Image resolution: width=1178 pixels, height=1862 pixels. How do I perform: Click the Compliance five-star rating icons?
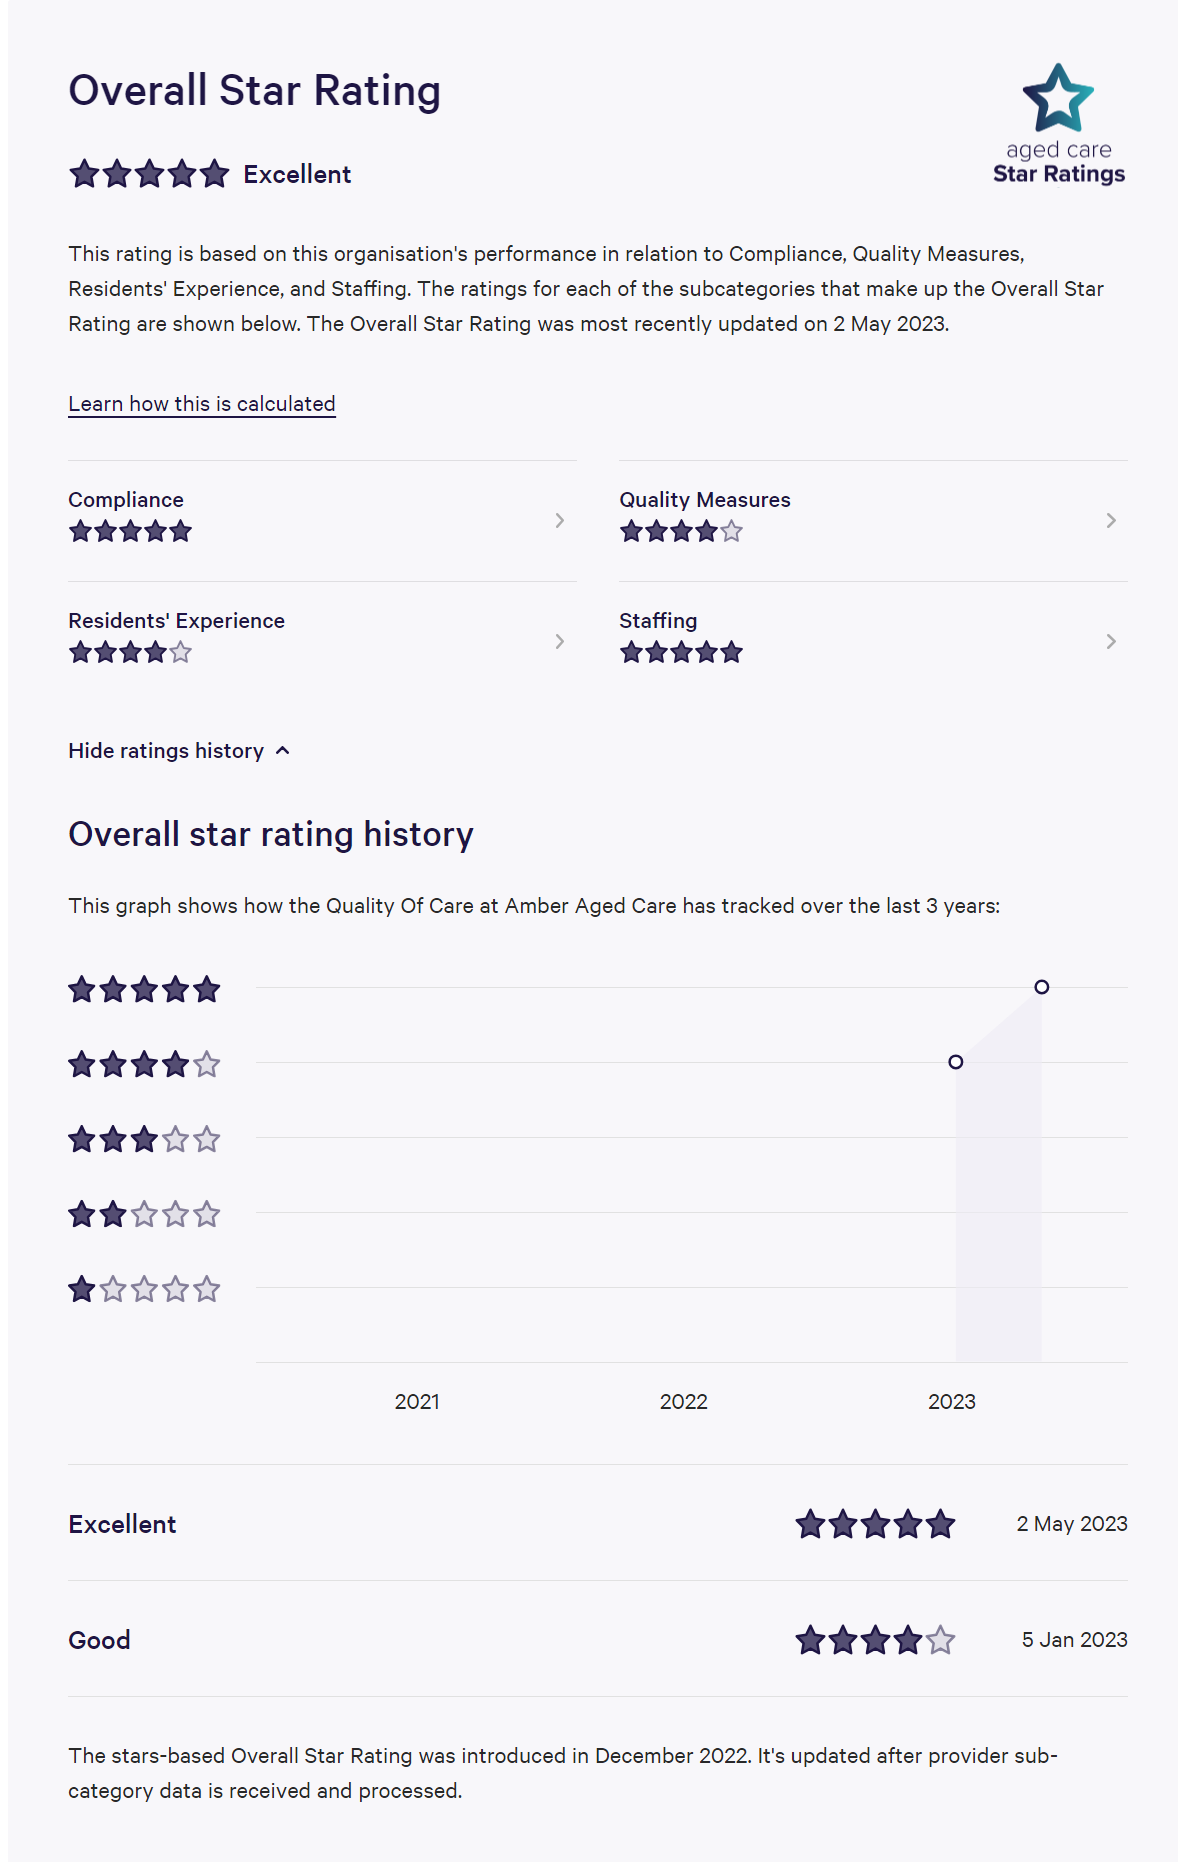point(130,532)
